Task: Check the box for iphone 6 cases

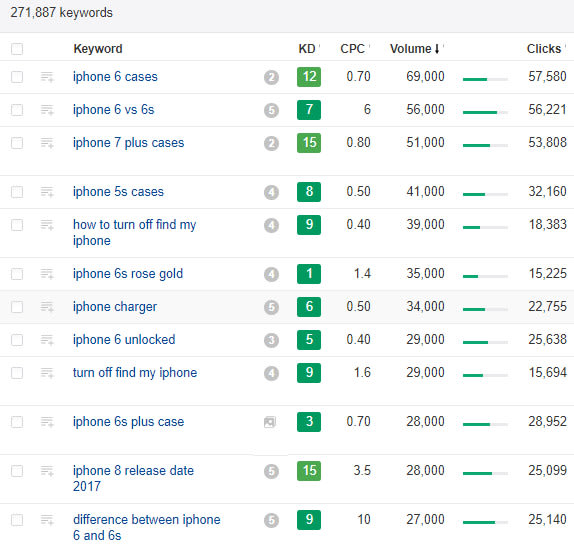Action: [17, 77]
